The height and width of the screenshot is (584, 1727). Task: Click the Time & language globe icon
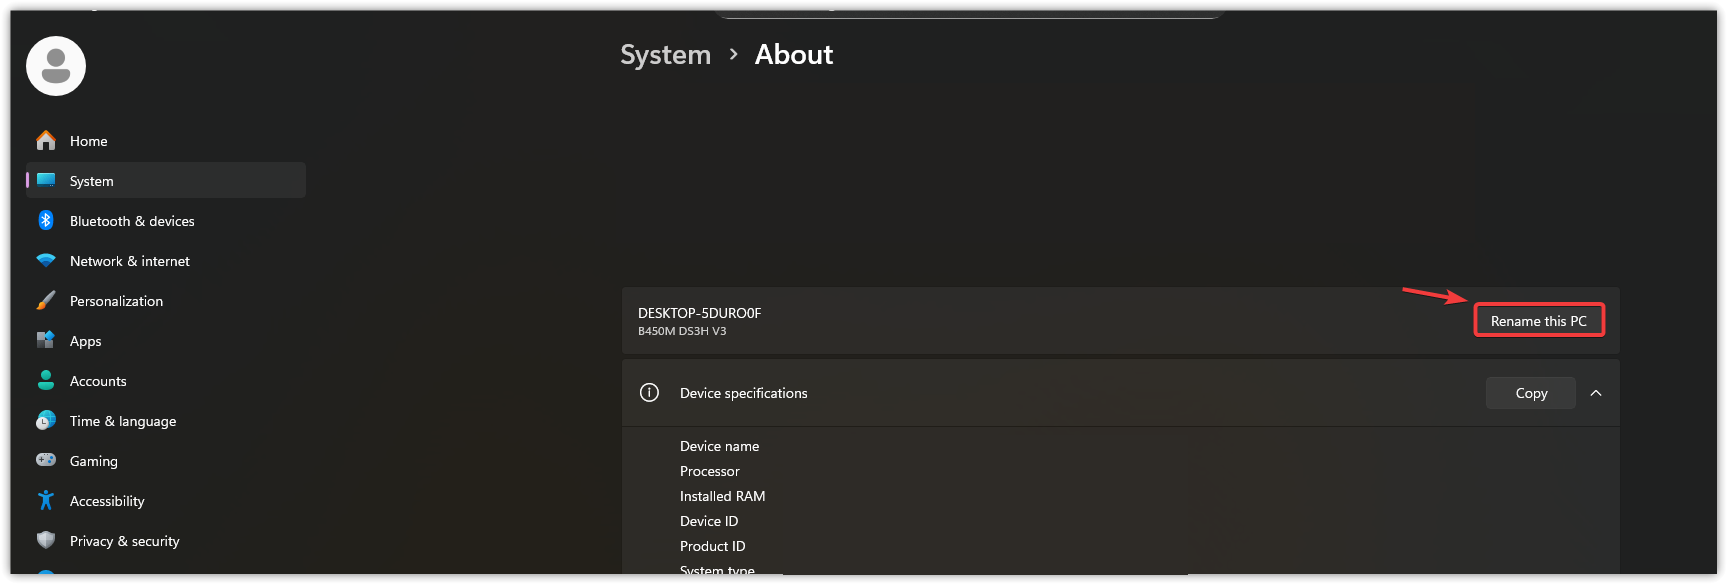[x=46, y=420]
